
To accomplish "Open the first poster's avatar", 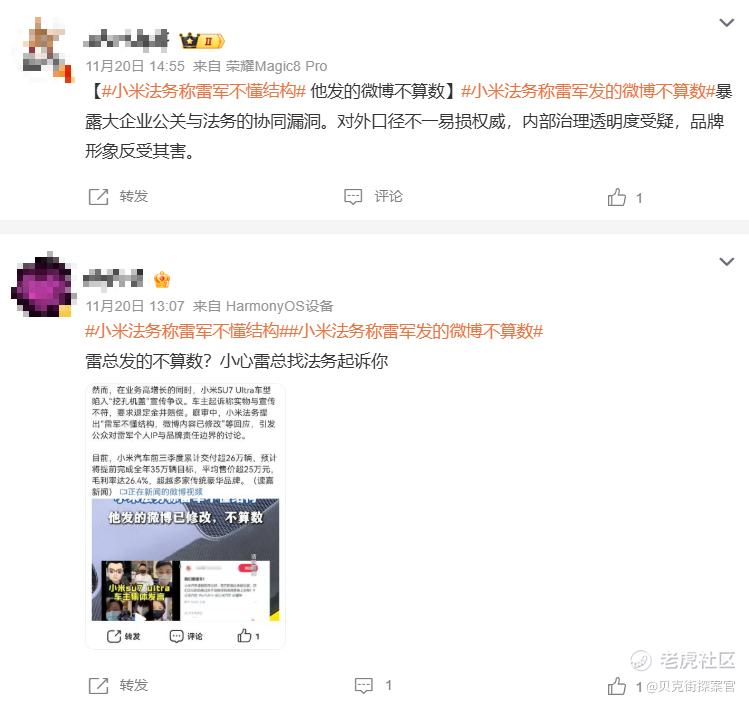I will coord(47,49).
